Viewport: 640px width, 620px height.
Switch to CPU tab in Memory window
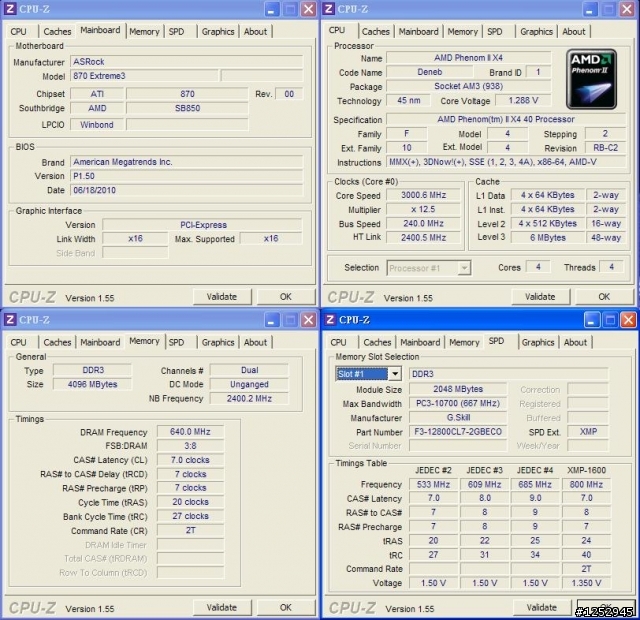point(19,342)
